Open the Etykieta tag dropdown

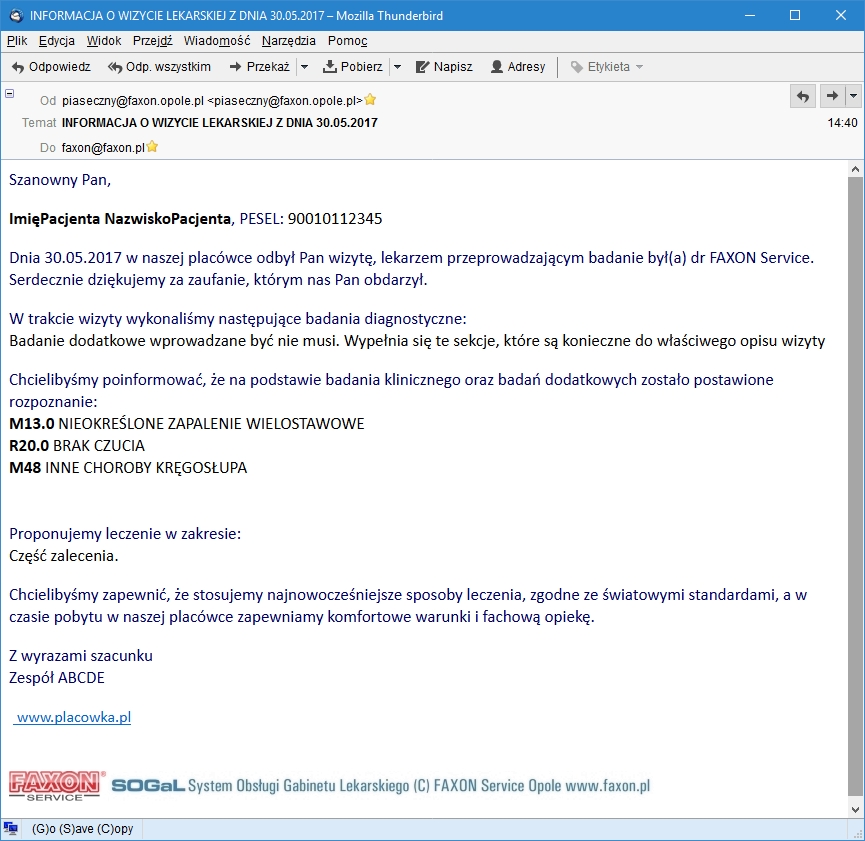[606, 67]
